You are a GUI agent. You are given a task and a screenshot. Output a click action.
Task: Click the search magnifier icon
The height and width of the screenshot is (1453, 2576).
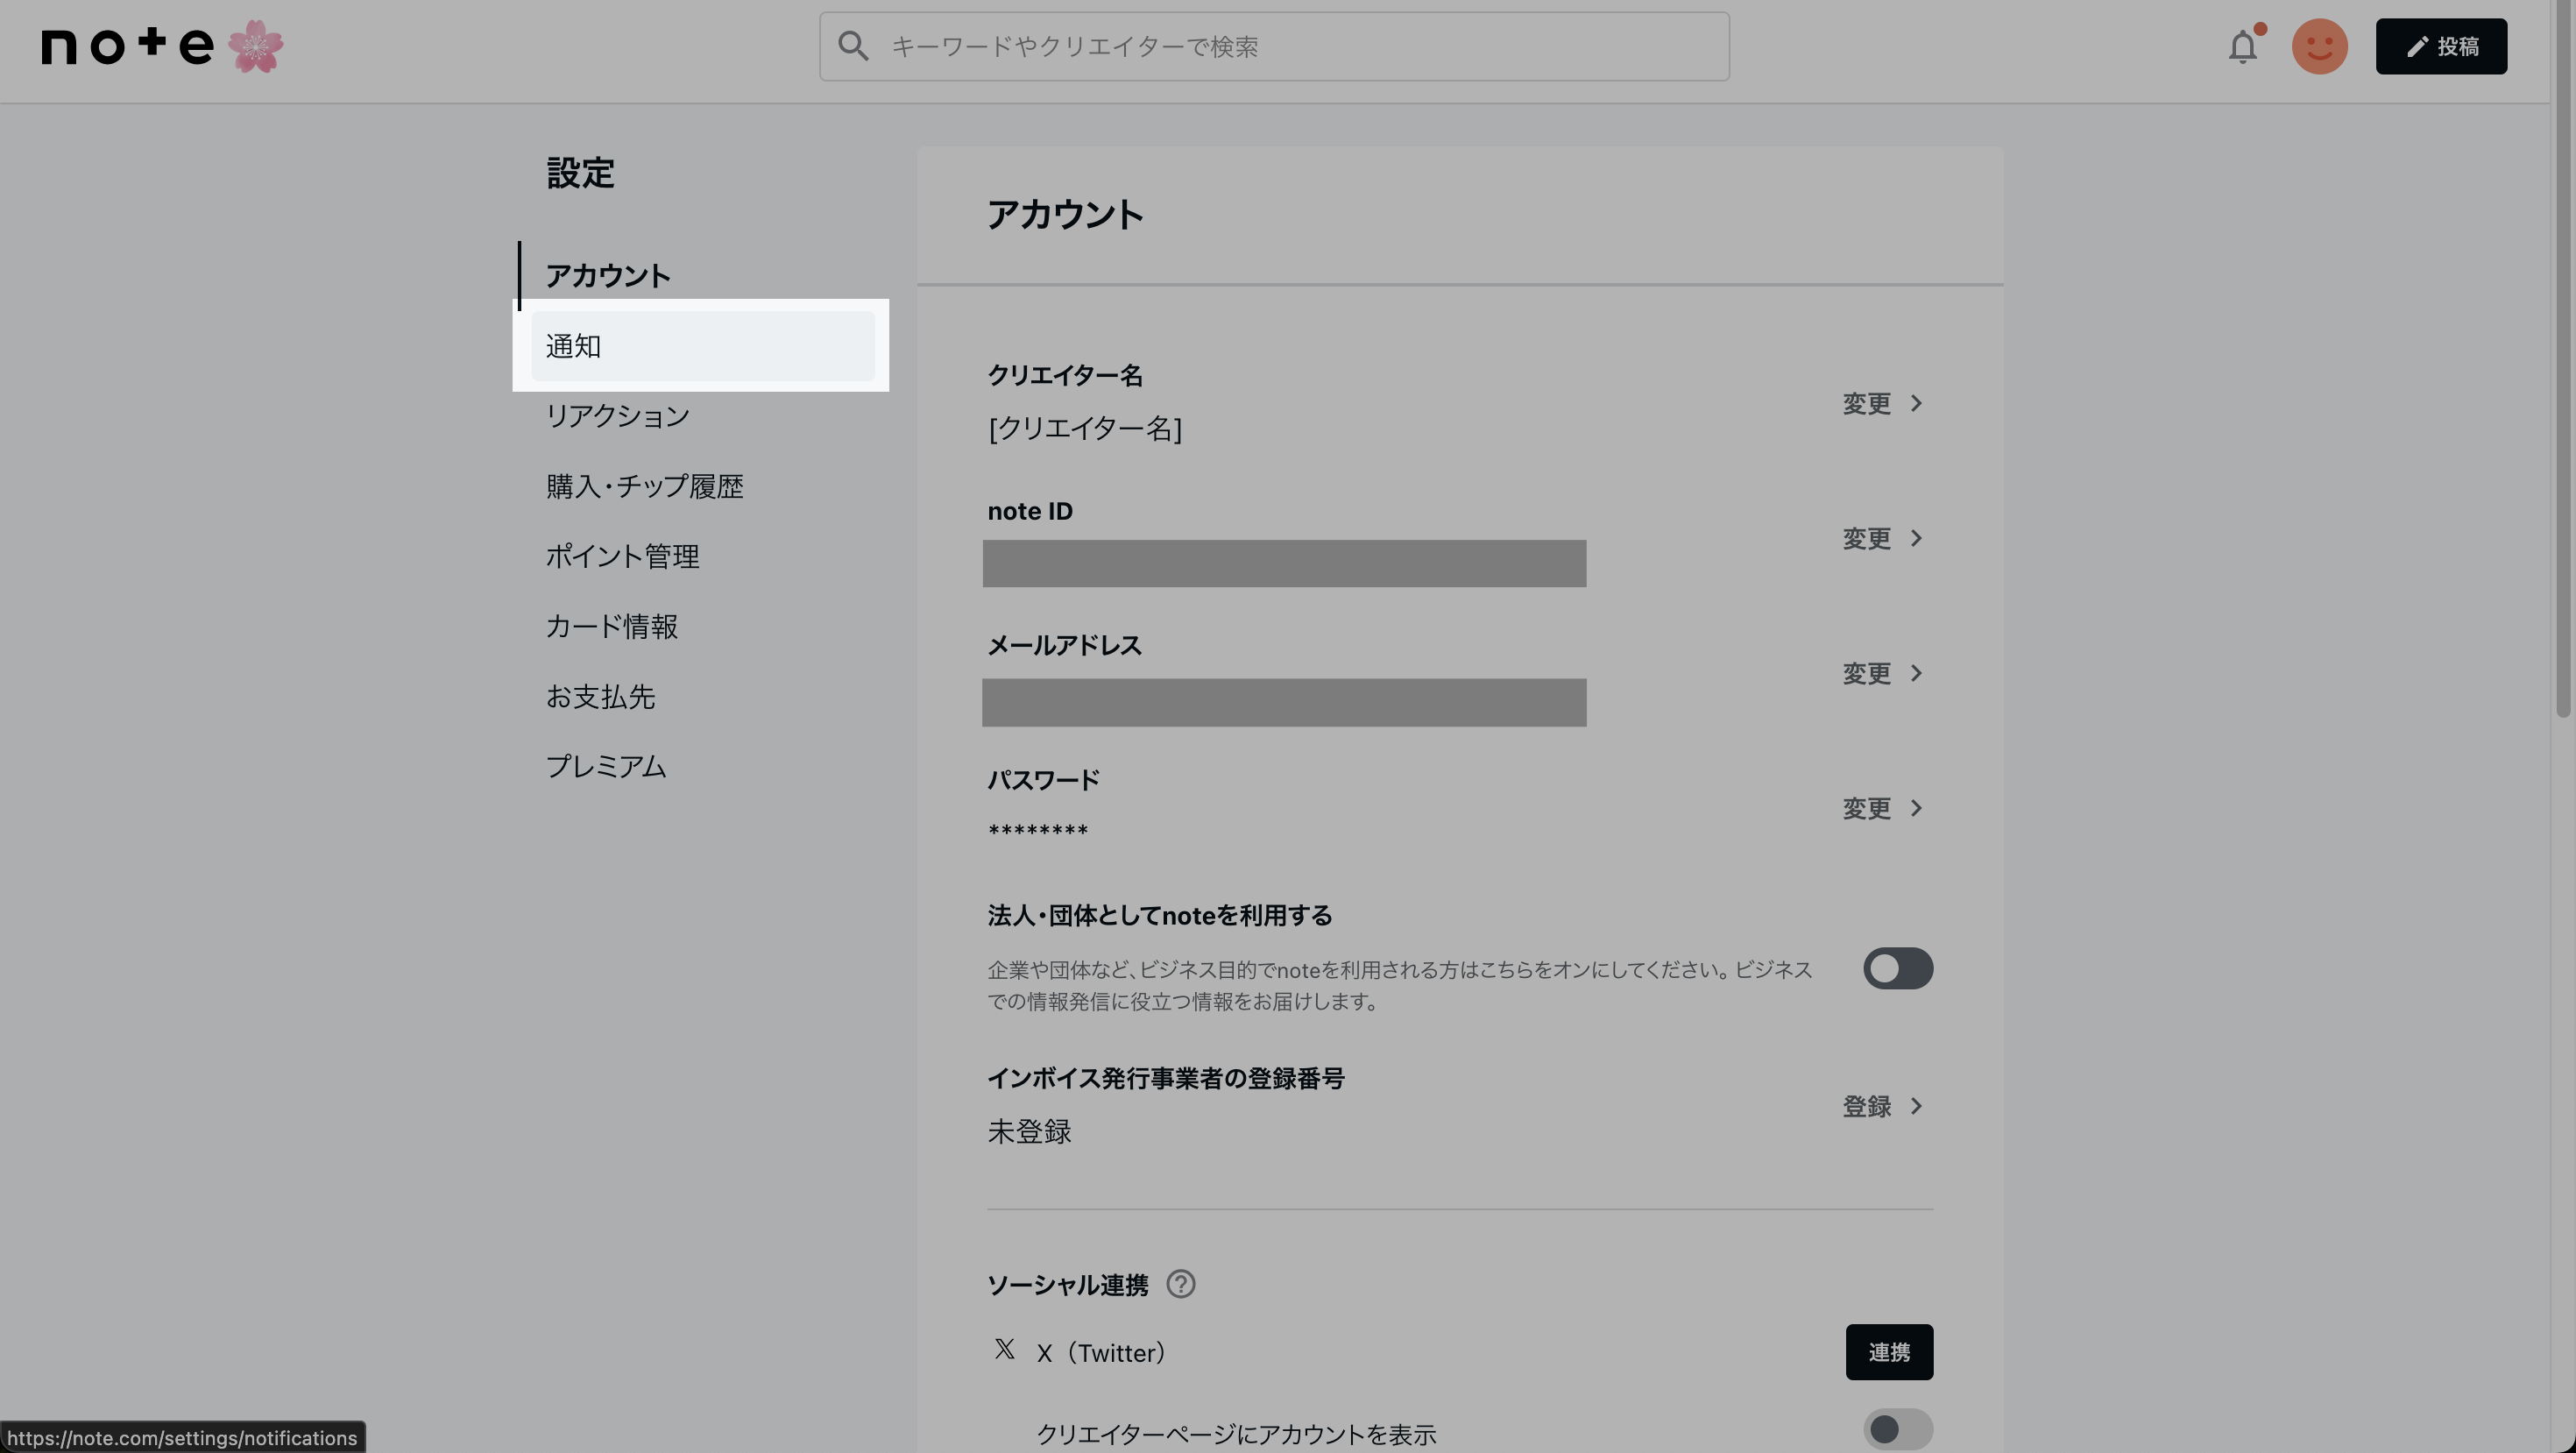point(853,46)
